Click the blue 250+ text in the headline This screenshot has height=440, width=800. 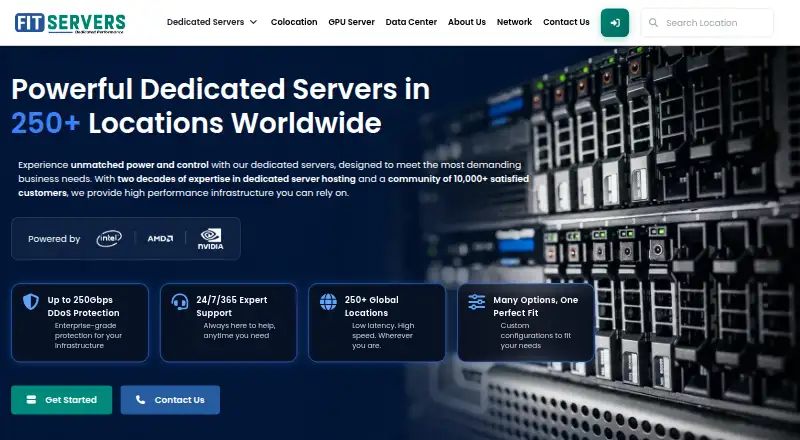[x=45, y=123]
